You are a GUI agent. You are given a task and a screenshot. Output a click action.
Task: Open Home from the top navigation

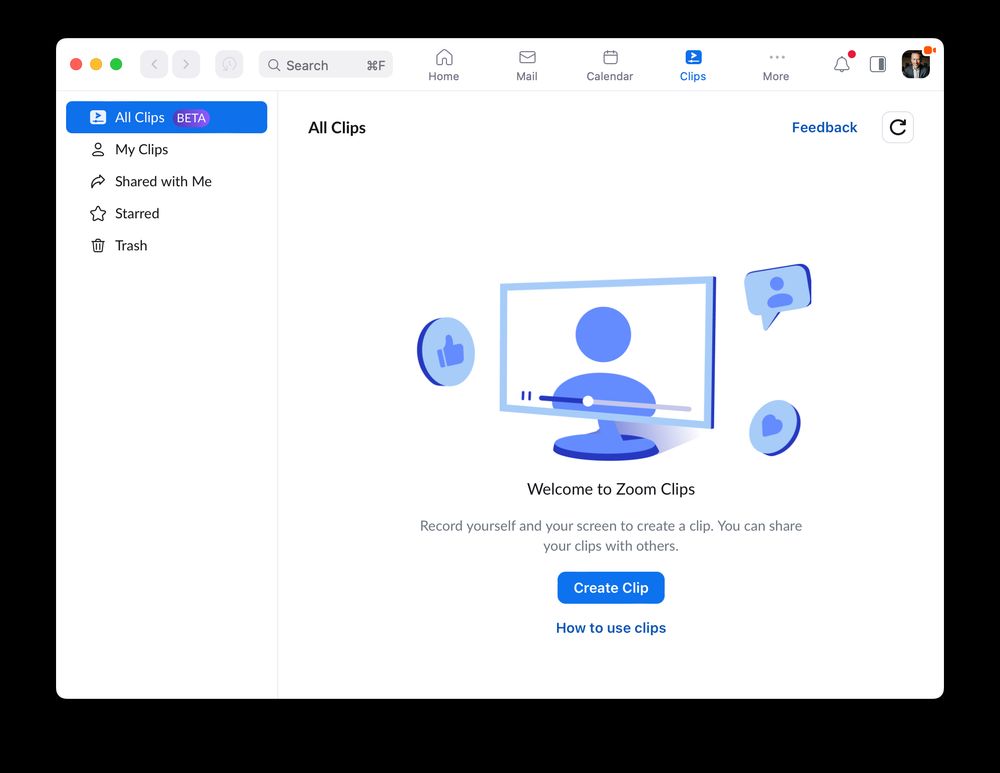444,64
